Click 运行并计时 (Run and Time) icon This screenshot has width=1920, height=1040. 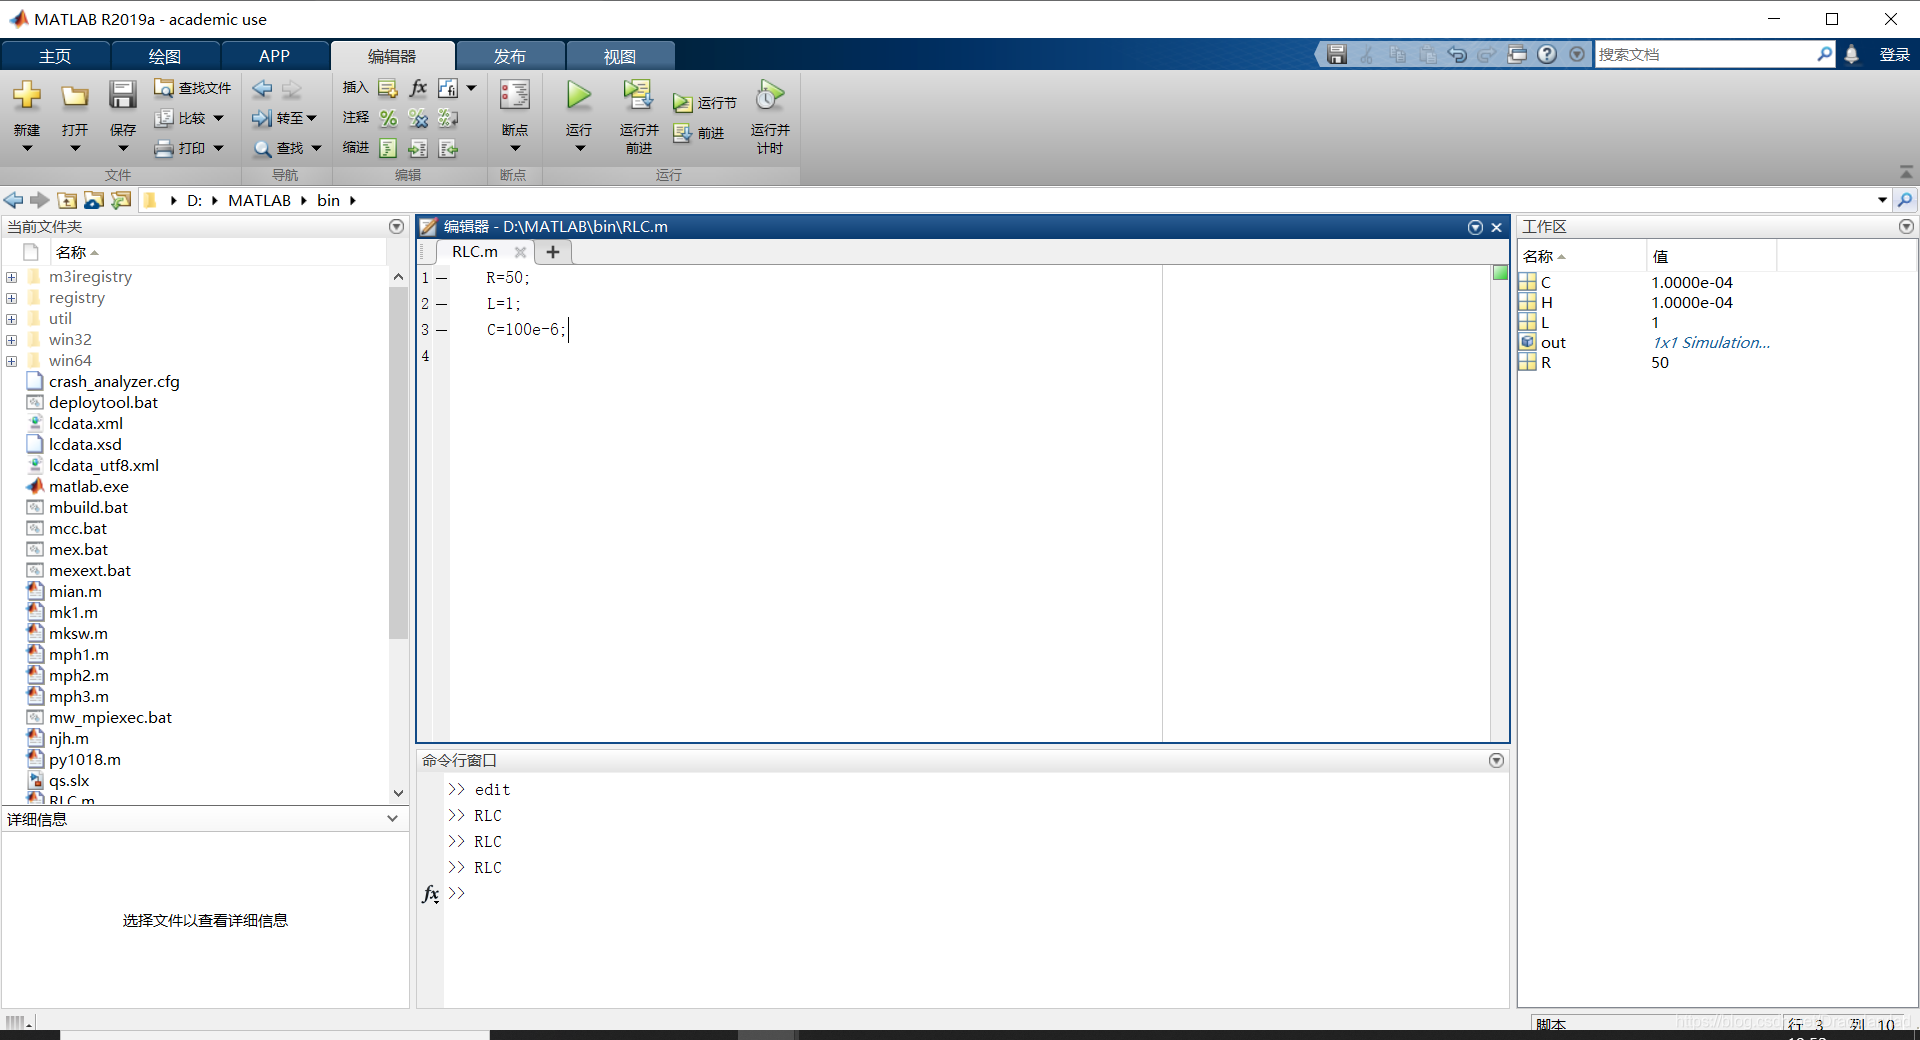point(770,96)
